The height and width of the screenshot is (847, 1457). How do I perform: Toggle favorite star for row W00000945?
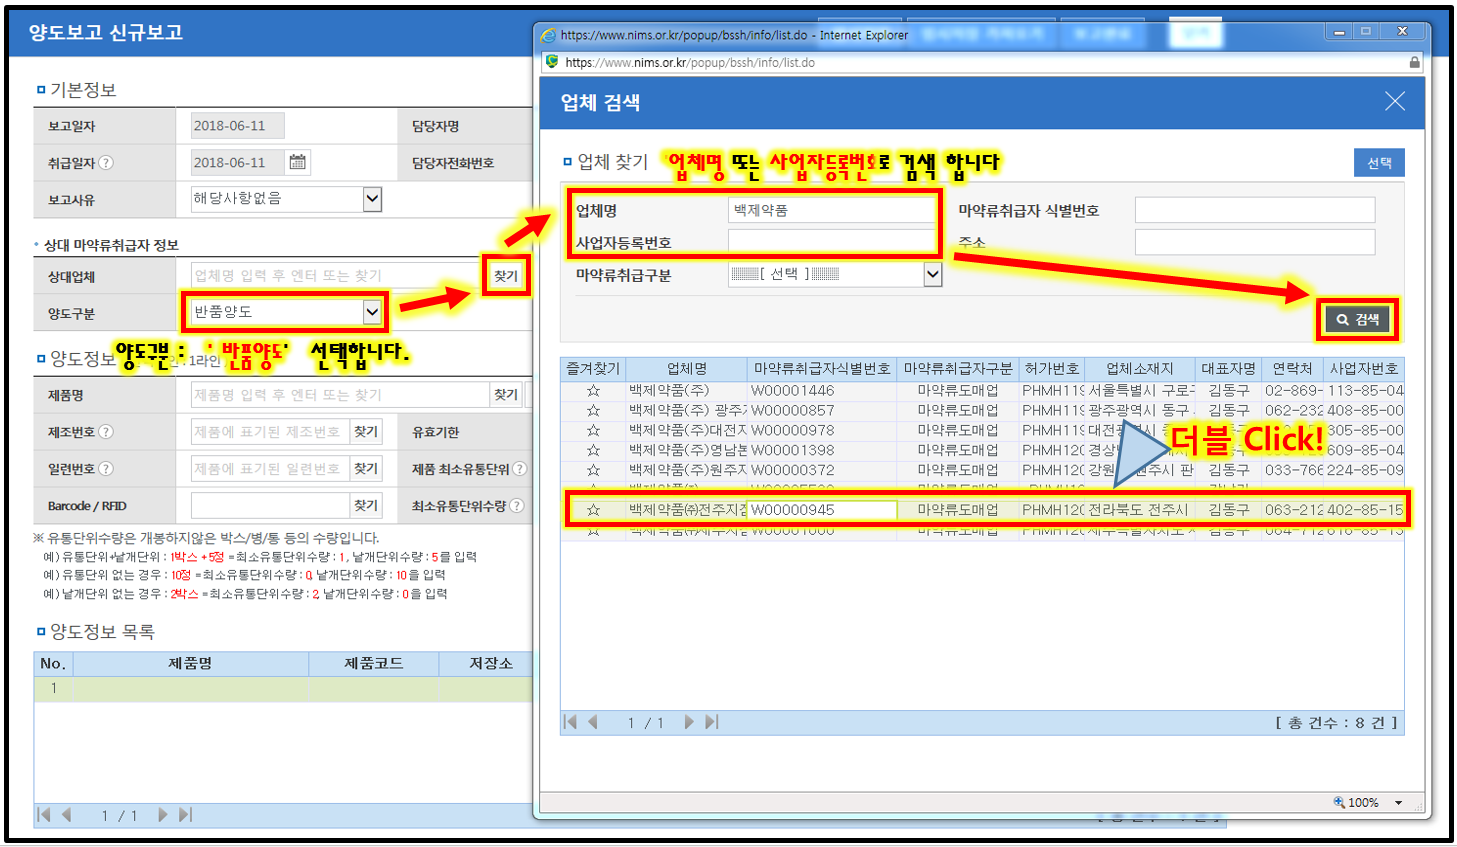coord(593,510)
